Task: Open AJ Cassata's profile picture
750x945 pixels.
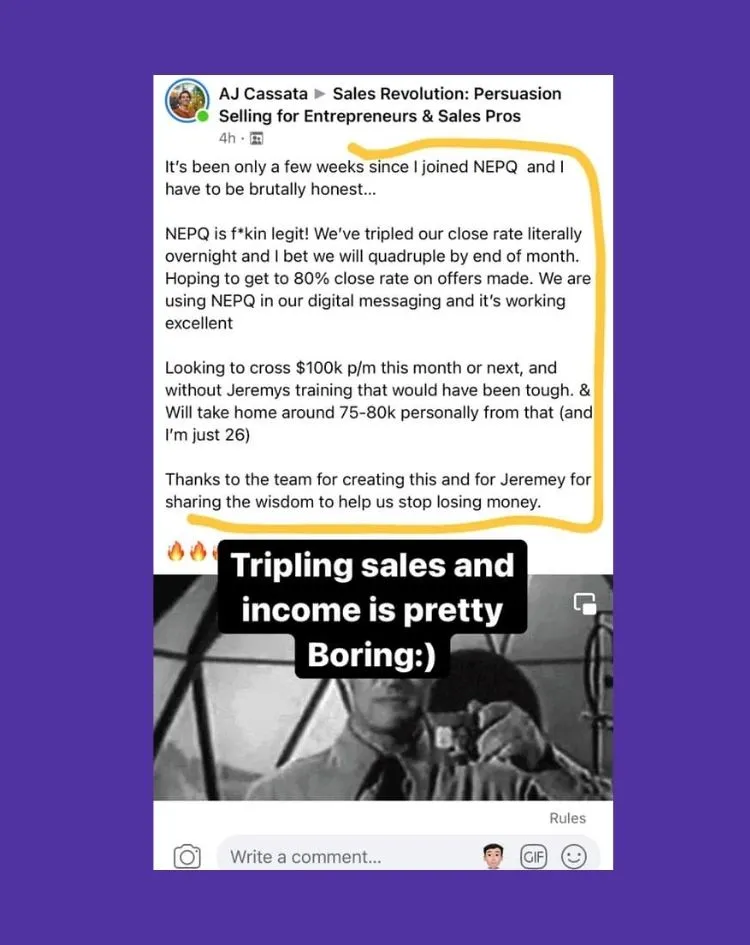Action: (x=188, y=101)
